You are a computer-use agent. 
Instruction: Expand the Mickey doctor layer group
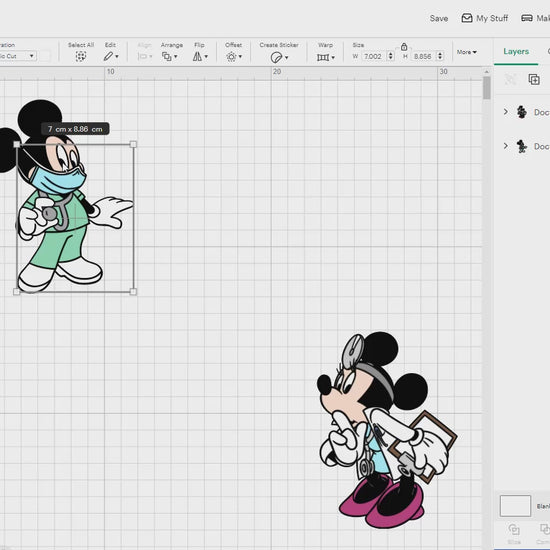(x=505, y=146)
